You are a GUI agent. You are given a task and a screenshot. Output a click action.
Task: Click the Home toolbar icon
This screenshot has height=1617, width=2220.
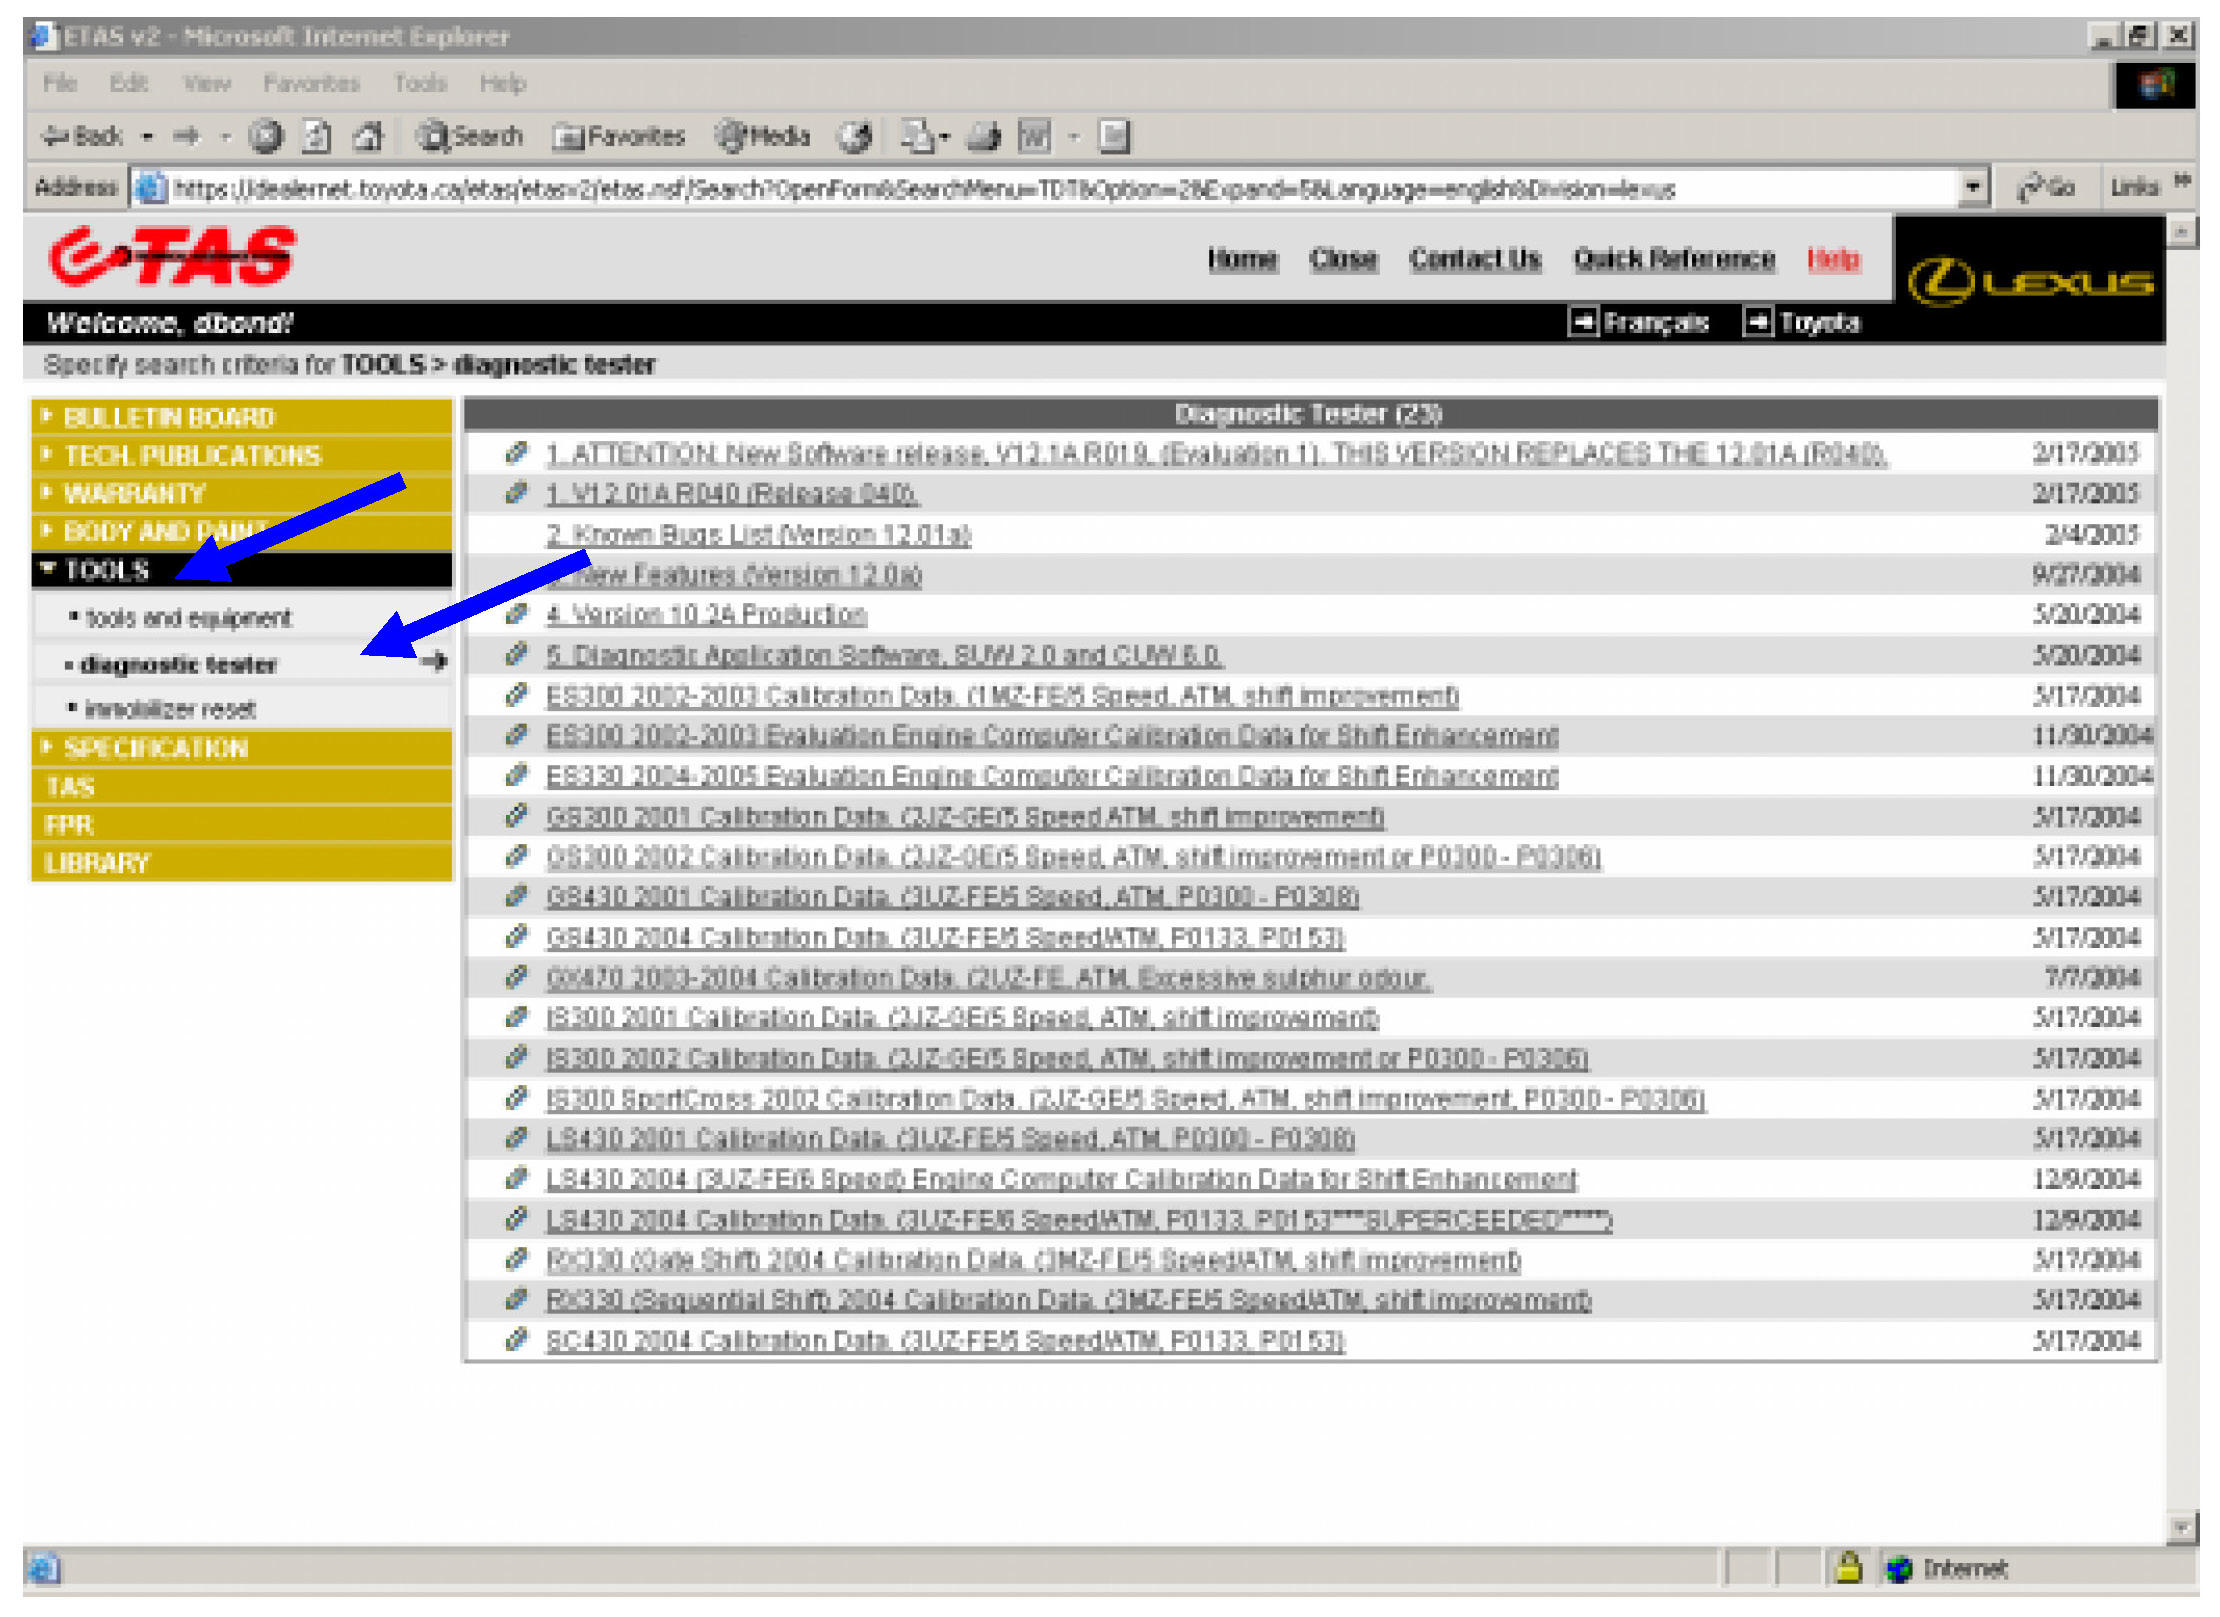tap(369, 136)
